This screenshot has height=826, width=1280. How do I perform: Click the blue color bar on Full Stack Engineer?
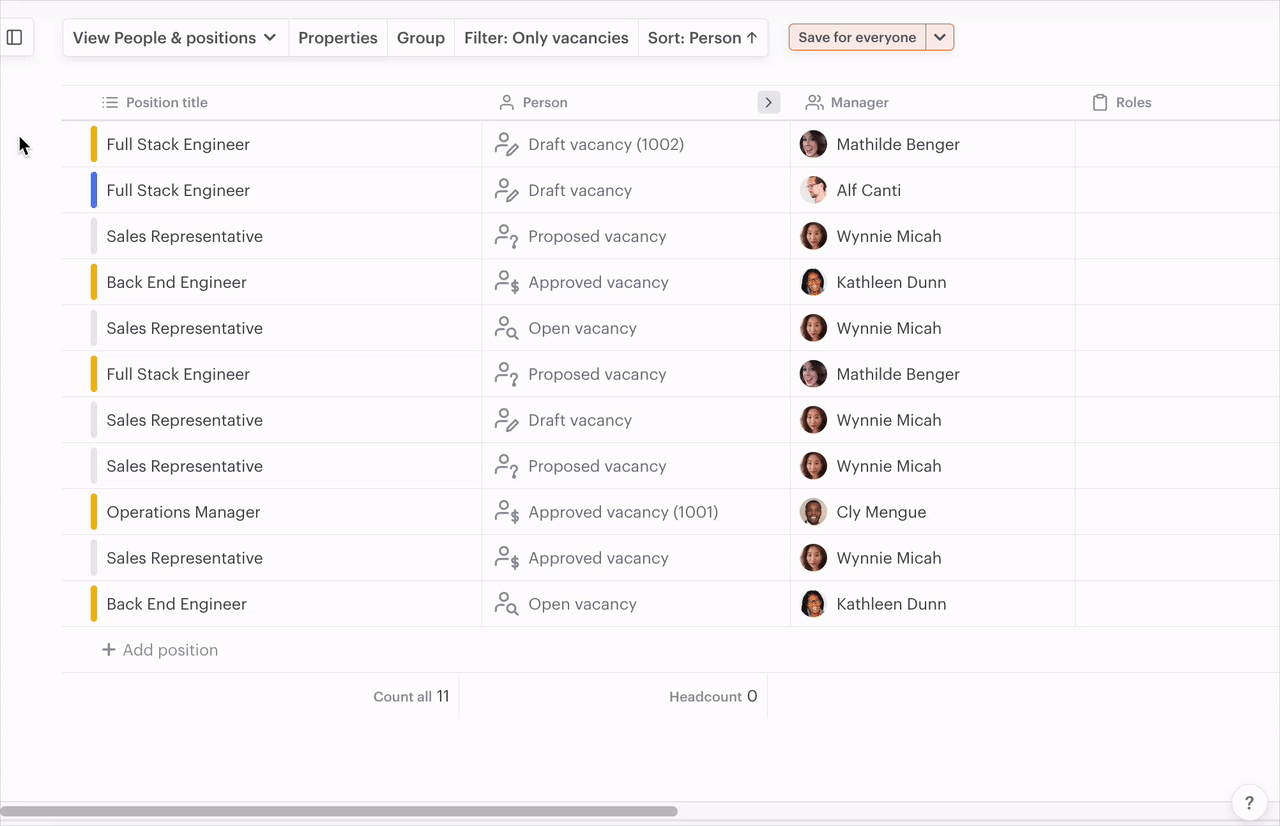click(x=94, y=191)
